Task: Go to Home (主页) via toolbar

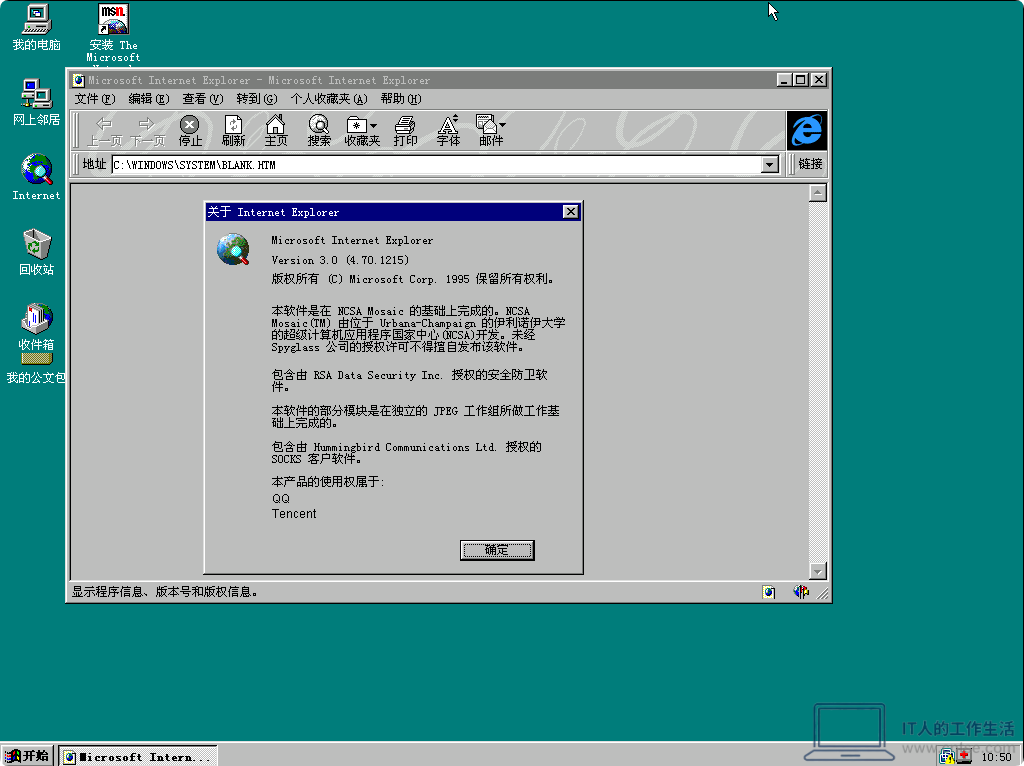Action: click(276, 131)
